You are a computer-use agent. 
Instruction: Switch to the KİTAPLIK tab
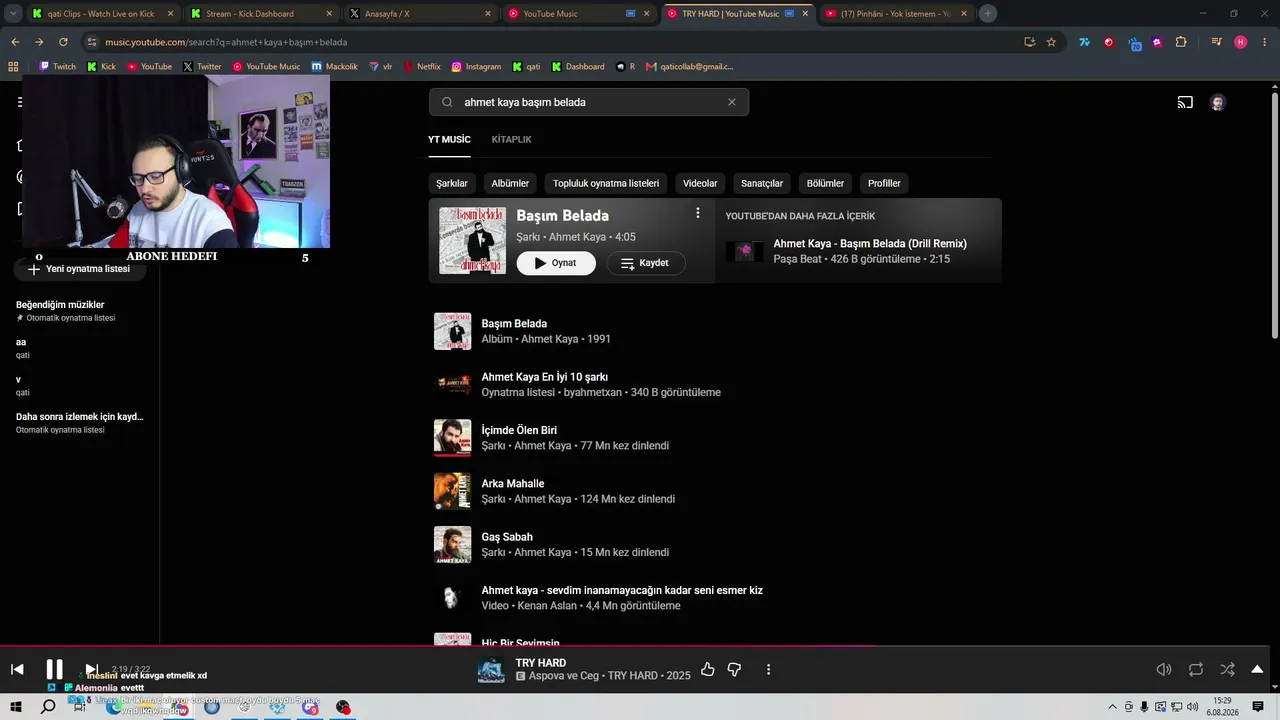[x=511, y=139]
